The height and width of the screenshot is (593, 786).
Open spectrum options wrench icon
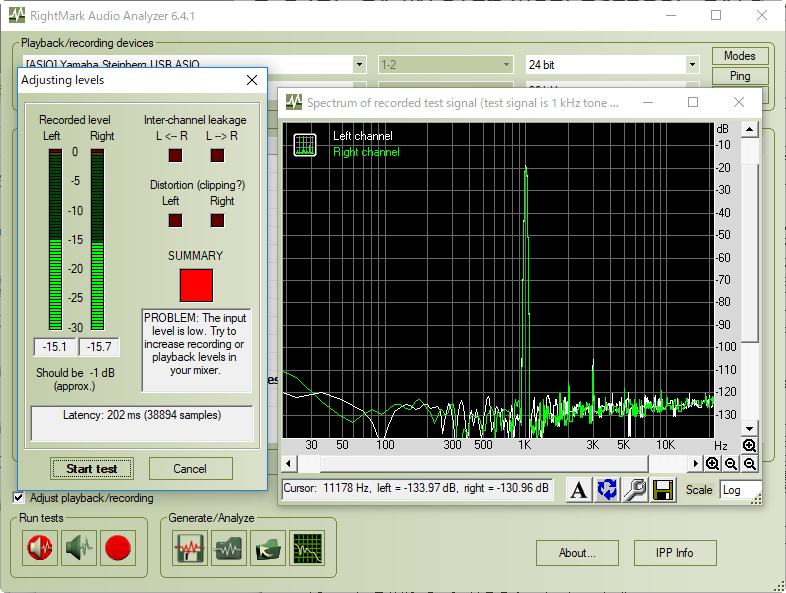(635, 490)
